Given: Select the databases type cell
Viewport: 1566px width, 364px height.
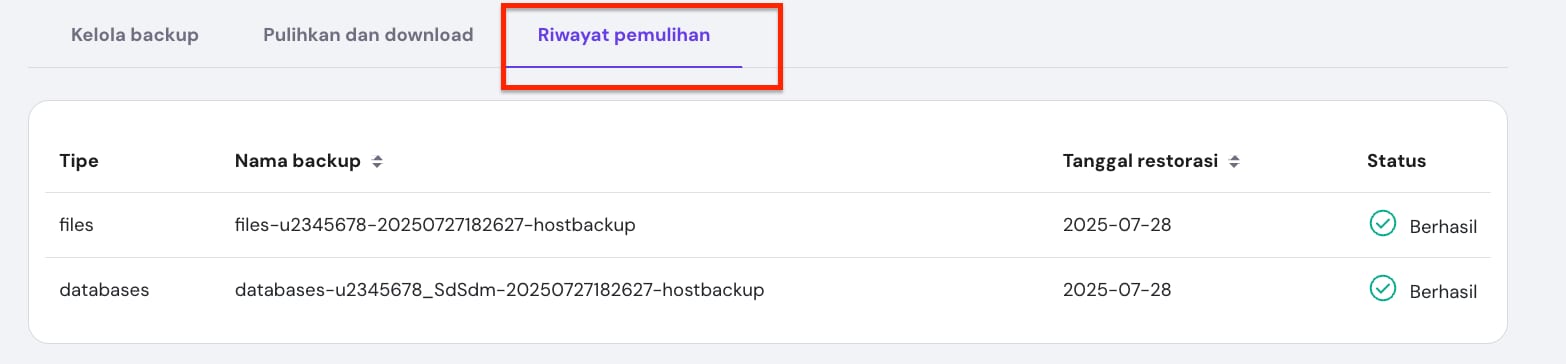Looking at the screenshot, I should coord(104,290).
